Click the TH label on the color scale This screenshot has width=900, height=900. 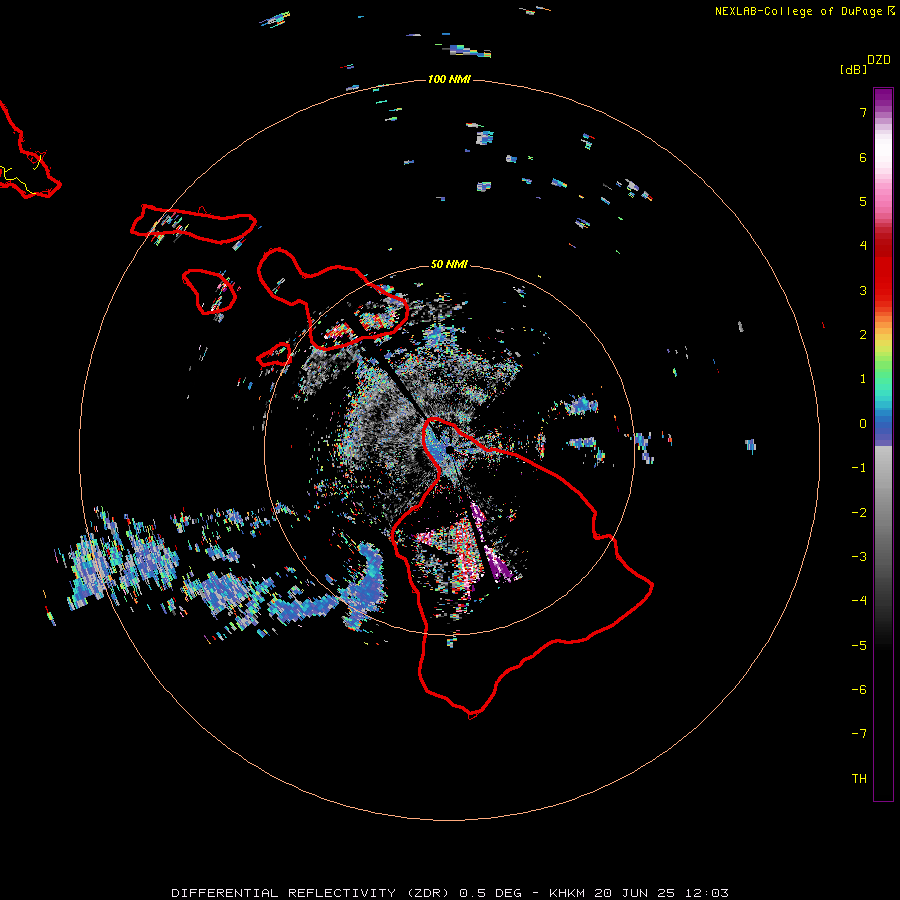click(x=859, y=779)
